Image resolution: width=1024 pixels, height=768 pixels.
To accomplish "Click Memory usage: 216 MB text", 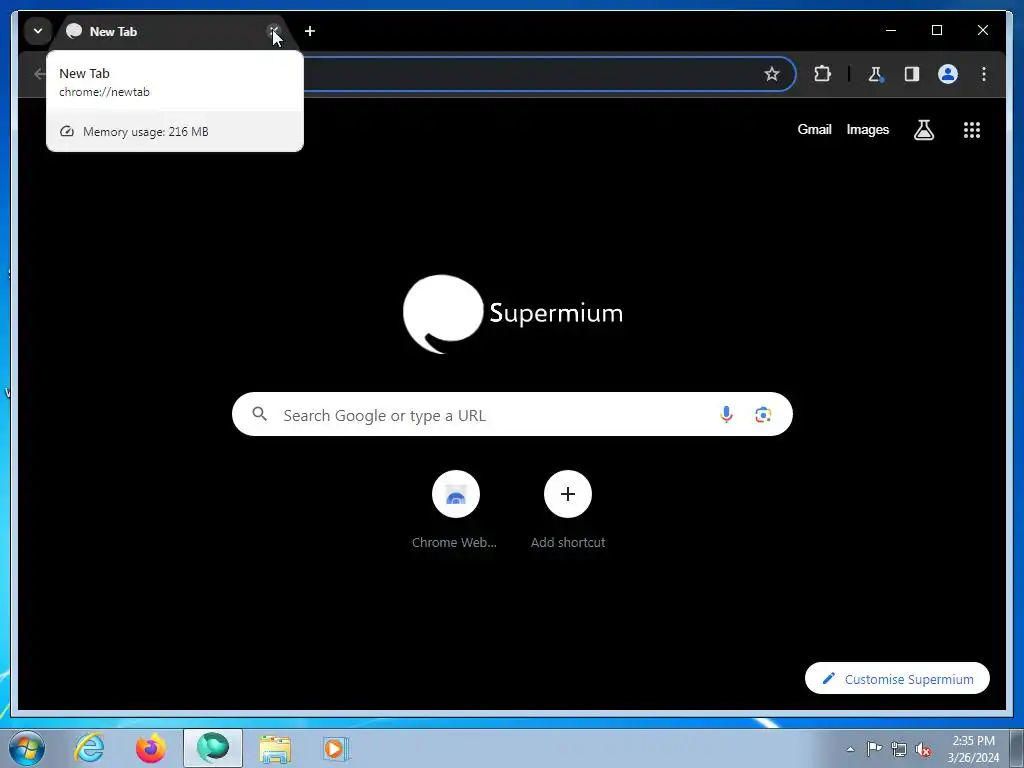I will [x=146, y=131].
